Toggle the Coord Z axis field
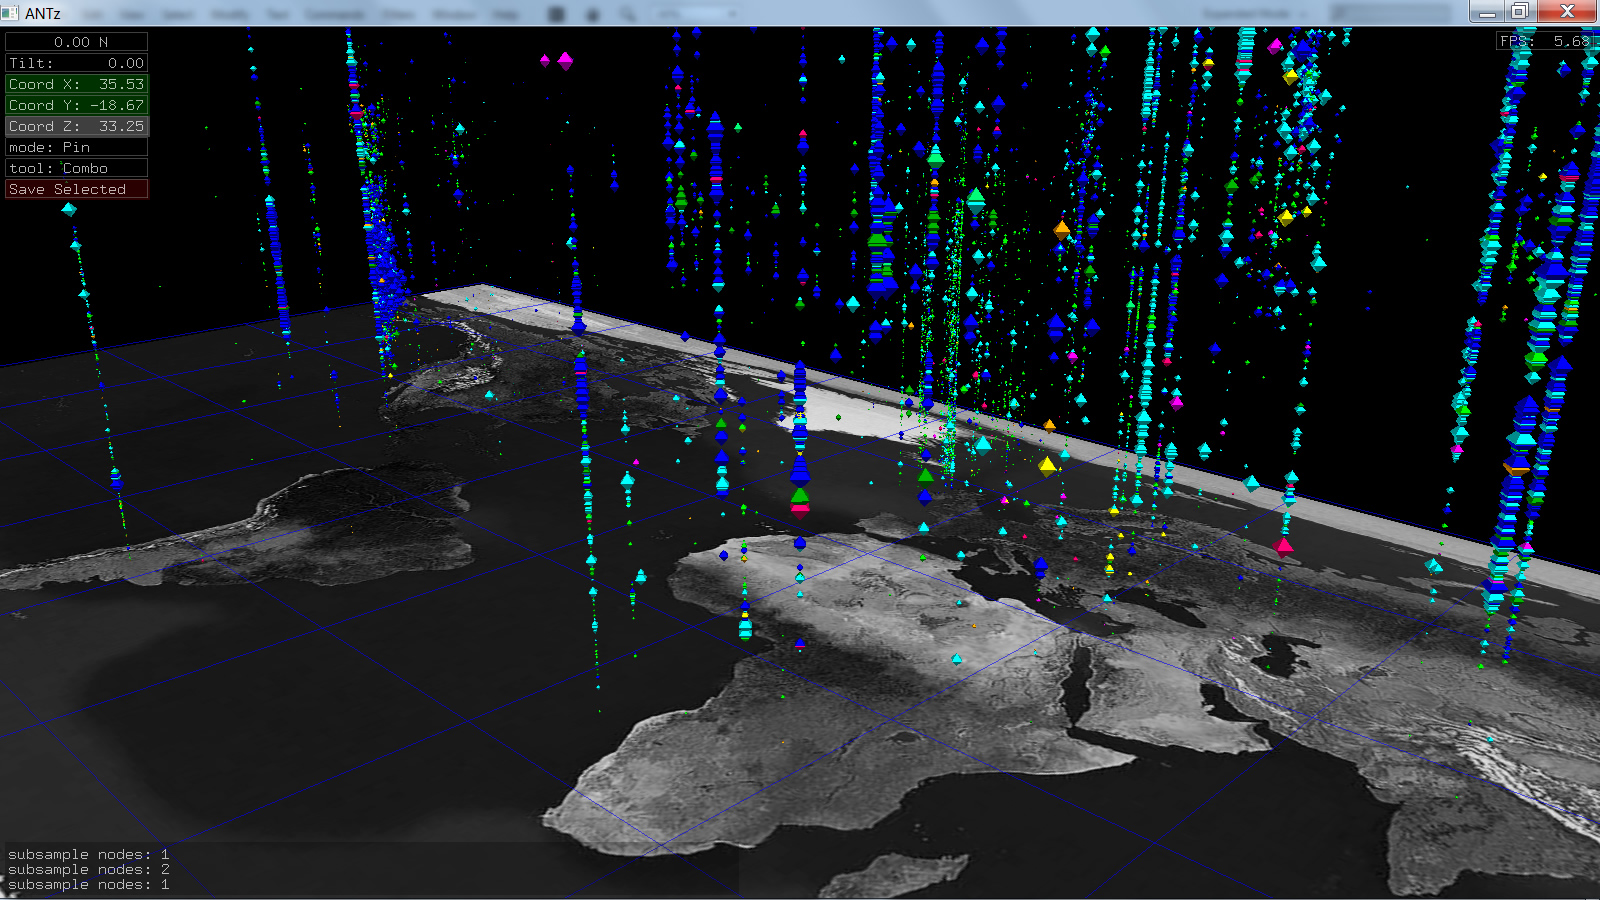 [76, 126]
